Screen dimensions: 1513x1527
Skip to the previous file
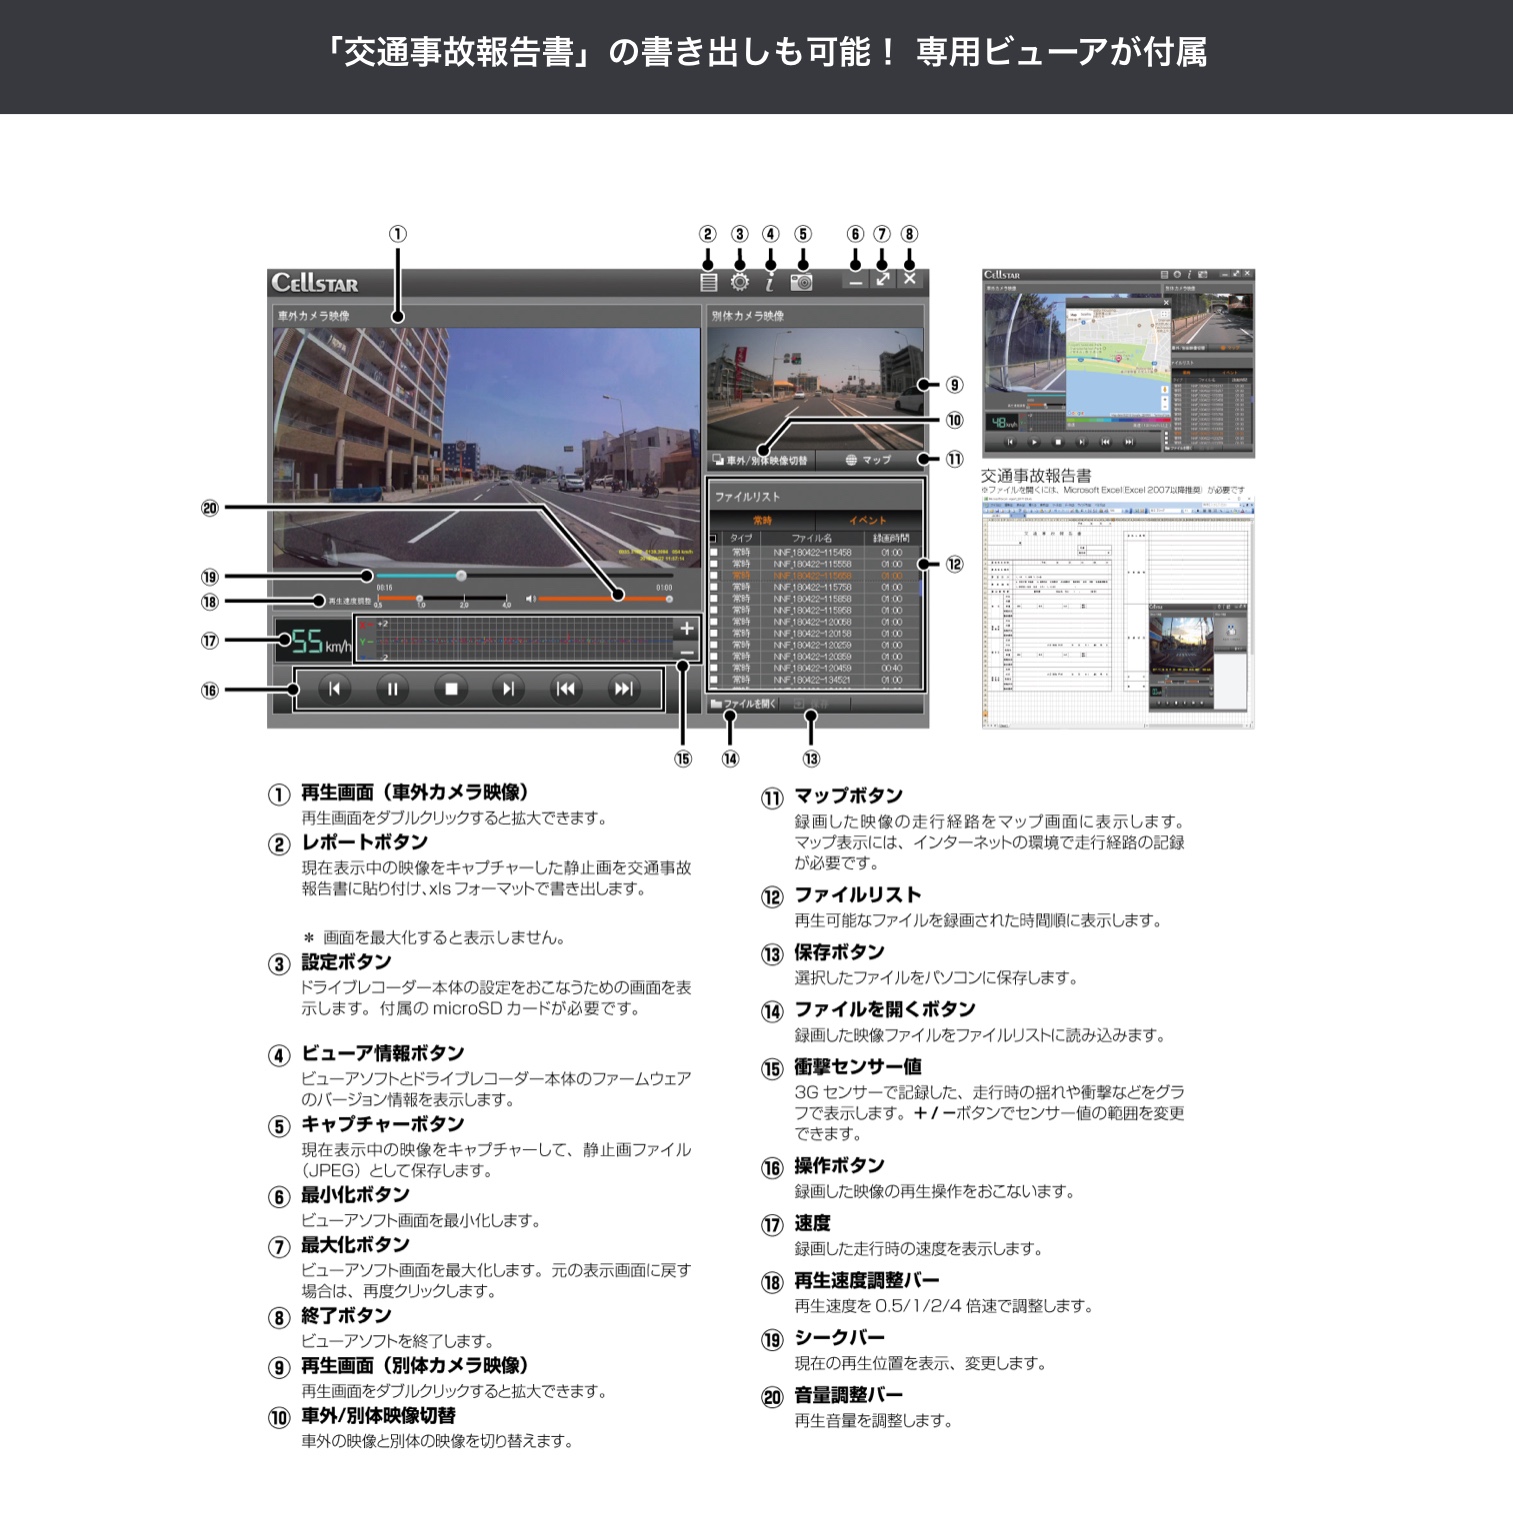pyautogui.click(x=565, y=688)
